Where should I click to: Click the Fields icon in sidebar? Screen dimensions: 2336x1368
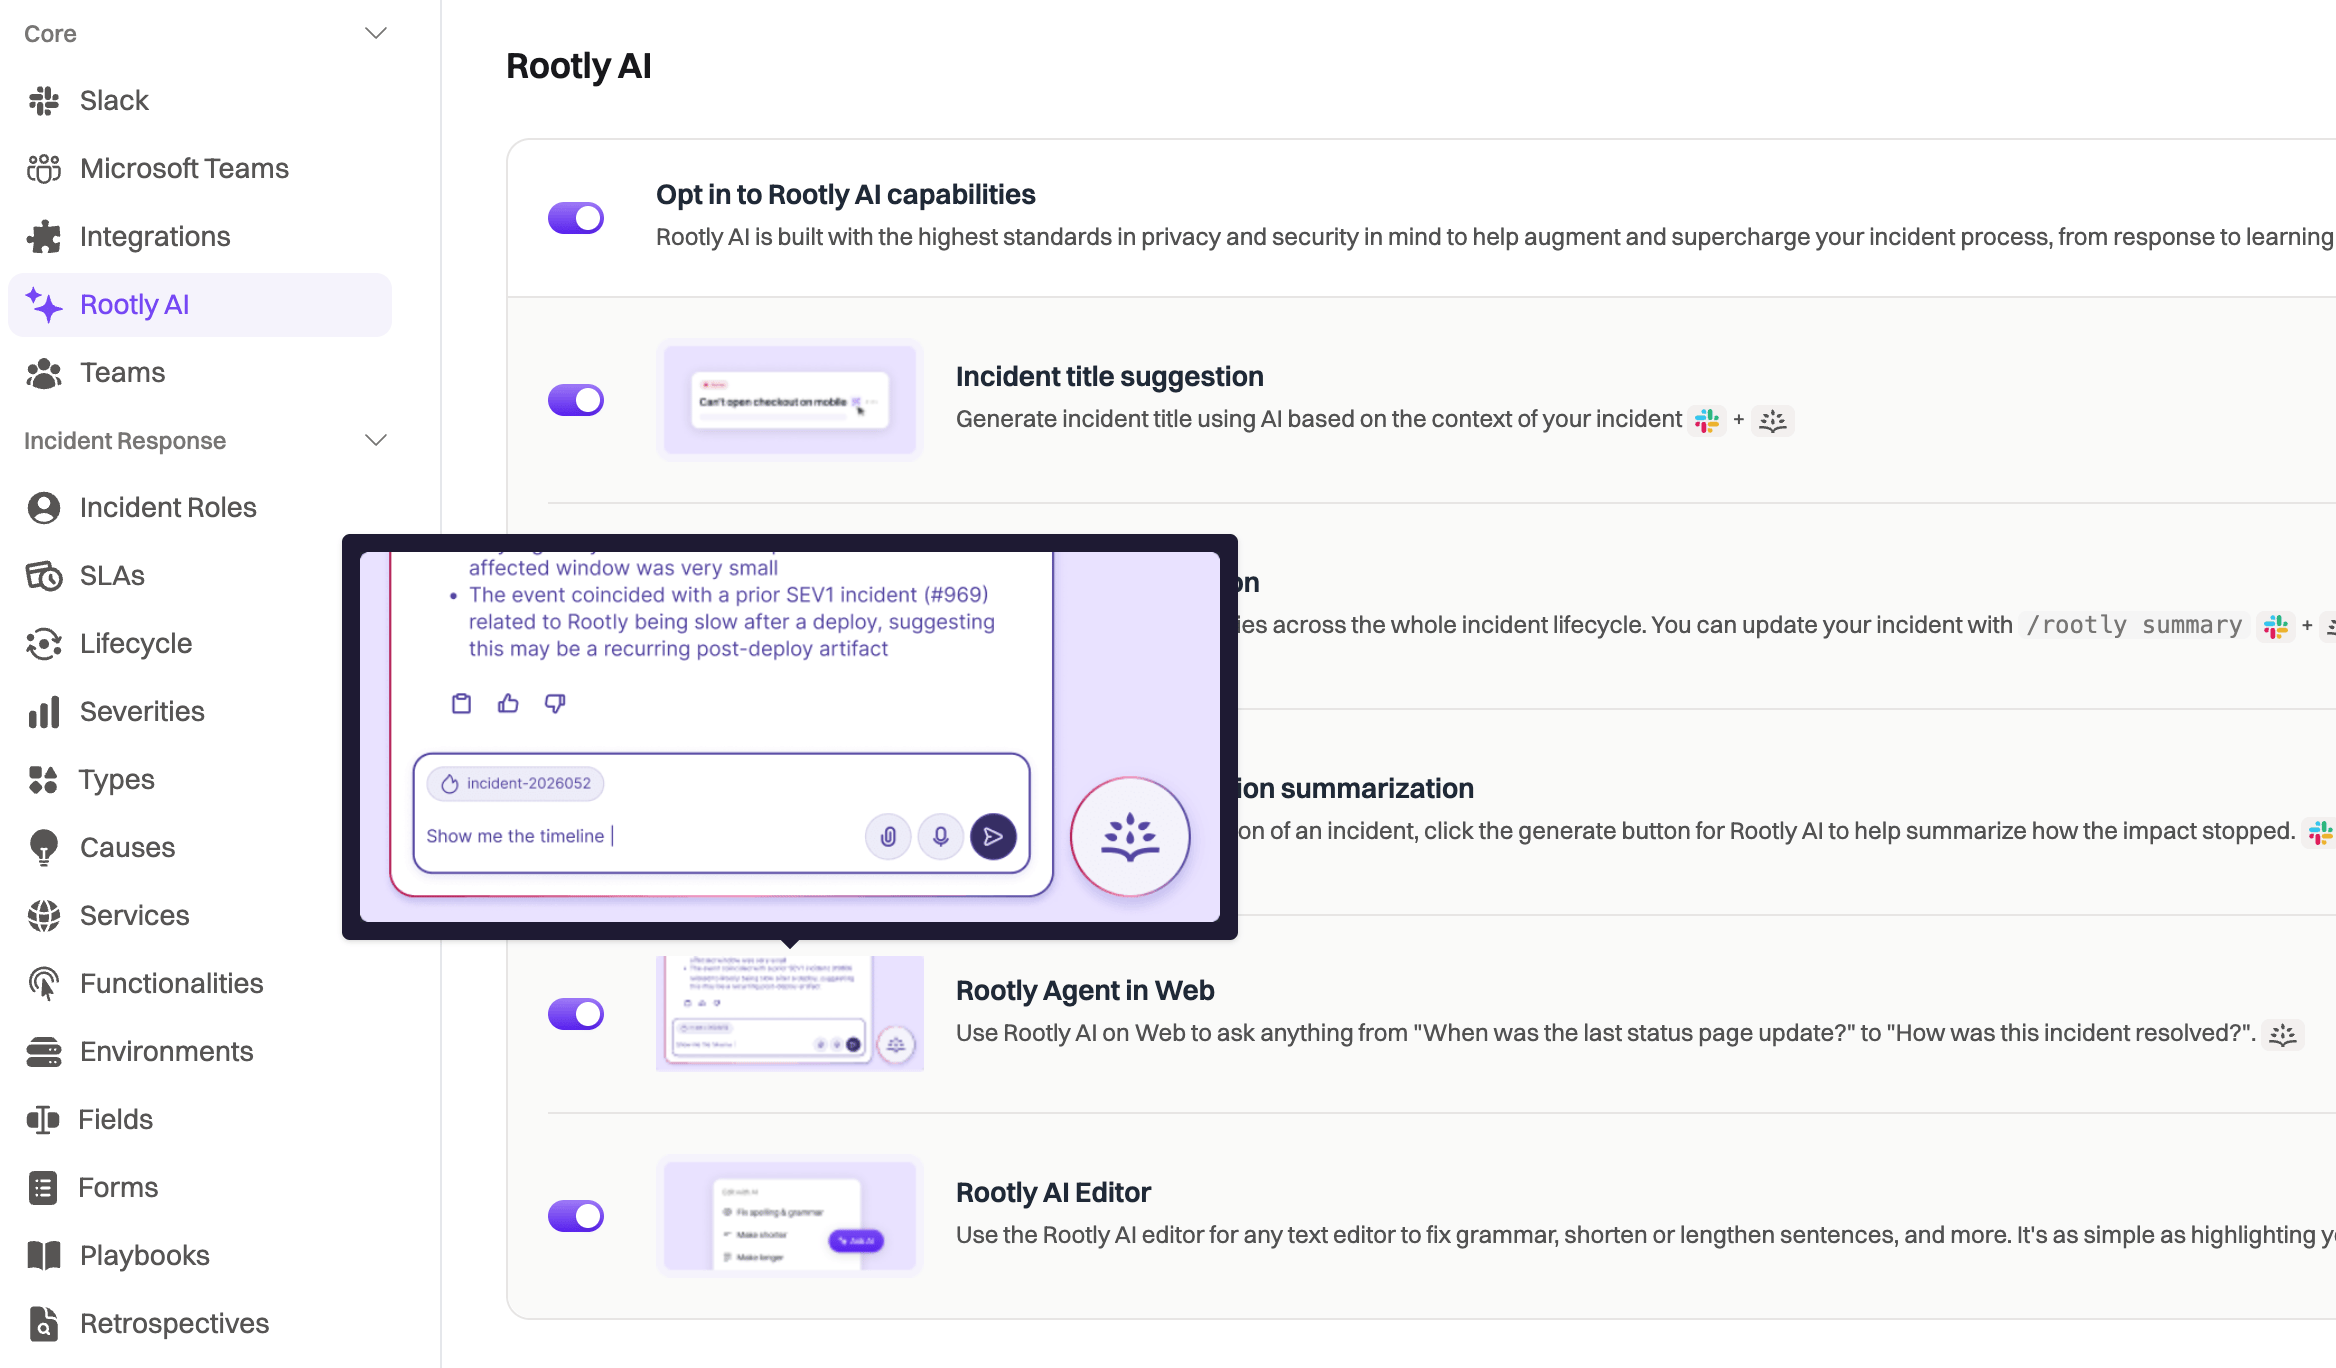point(44,1120)
